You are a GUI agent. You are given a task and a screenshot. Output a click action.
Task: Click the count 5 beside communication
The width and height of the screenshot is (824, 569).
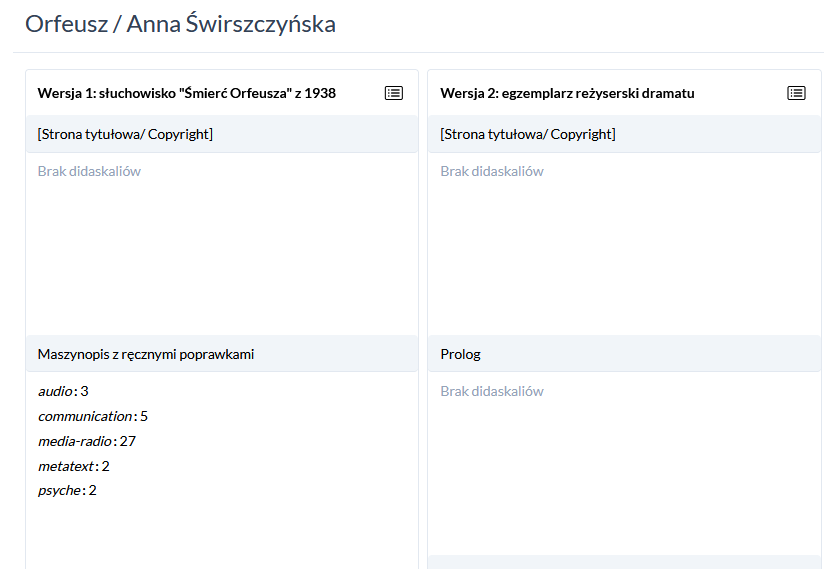[144, 416]
